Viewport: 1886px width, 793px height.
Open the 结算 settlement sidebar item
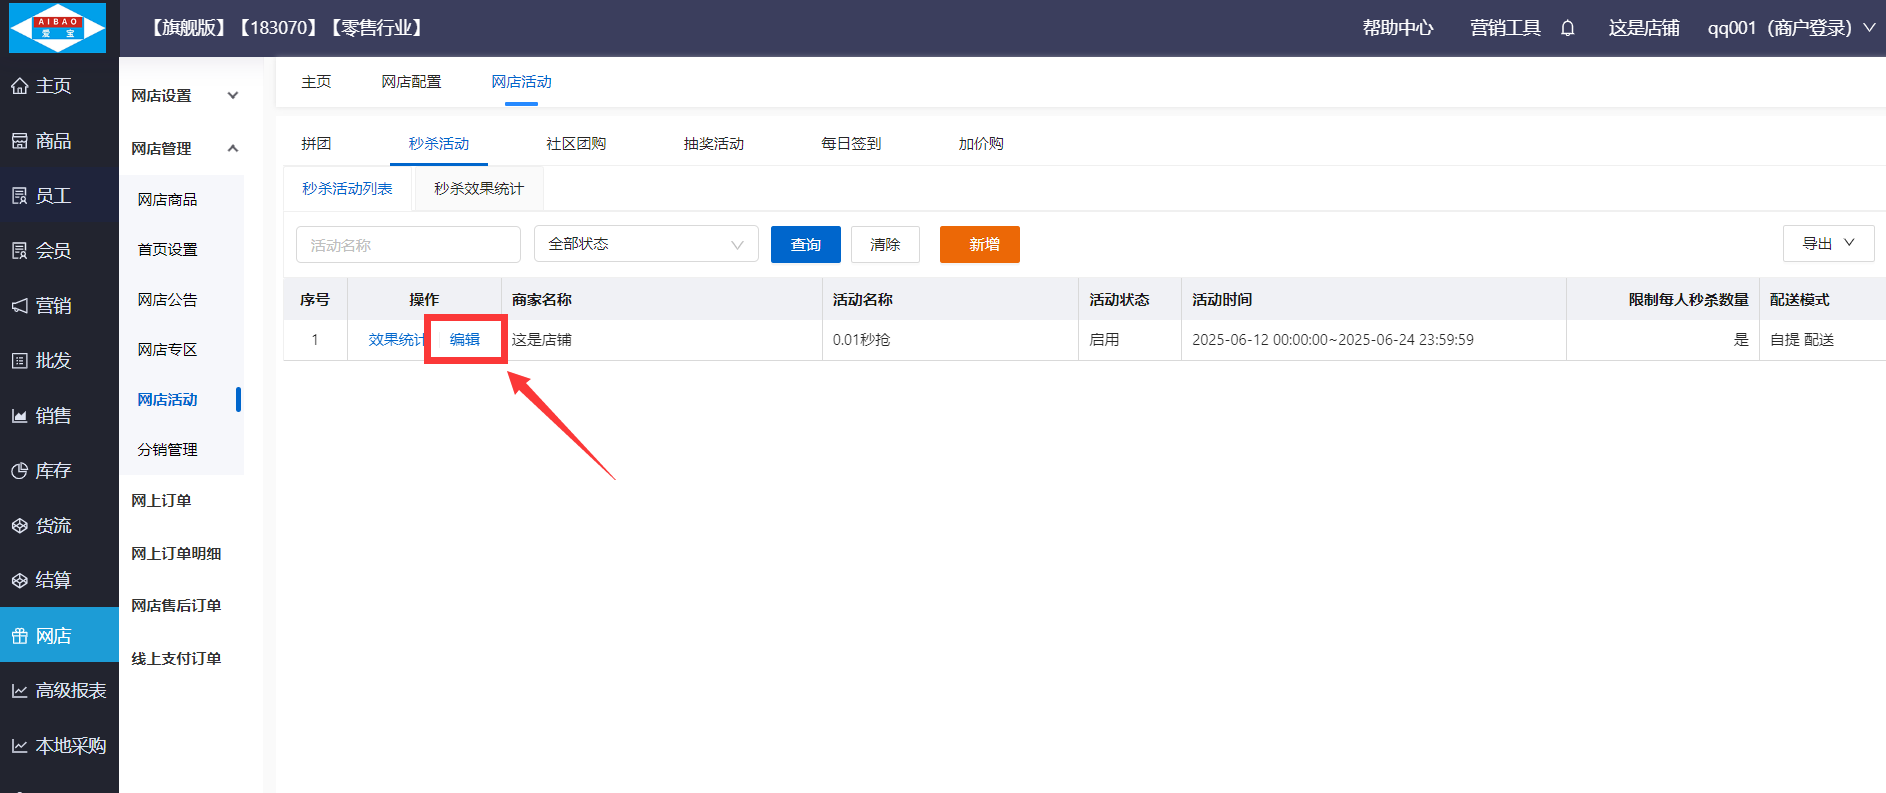pos(42,581)
